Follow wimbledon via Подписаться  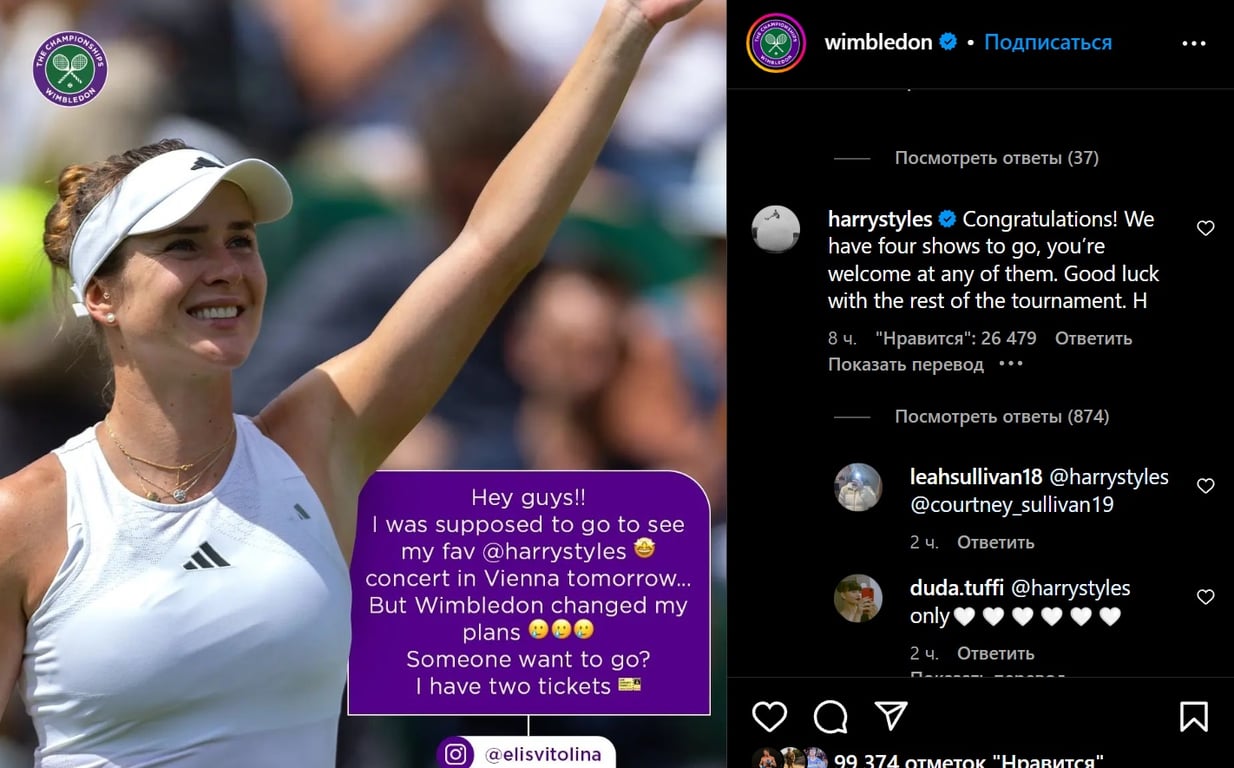click(1048, 42)
